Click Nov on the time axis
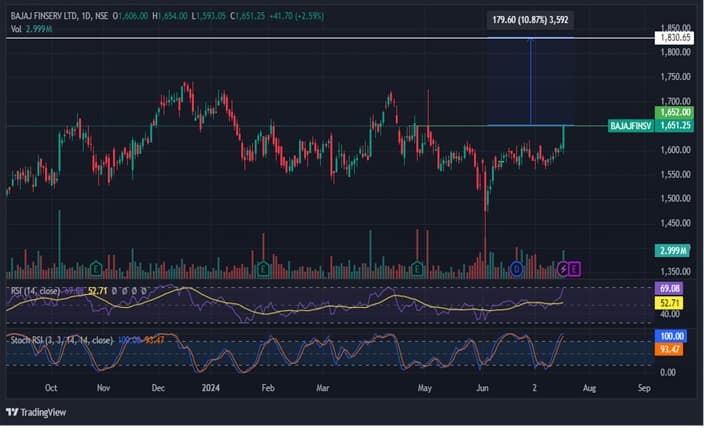This screenshot has height=442, width=704. pyautogui.click(x=103, y=388)
